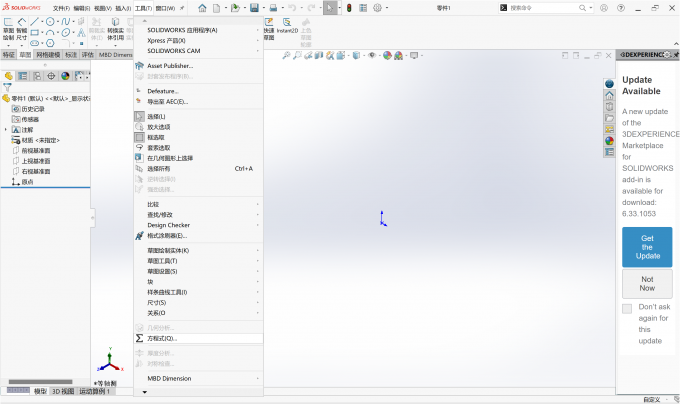680x404 pixels.
Task: Open Appearances task pane tab
Action: pos(609,141)
